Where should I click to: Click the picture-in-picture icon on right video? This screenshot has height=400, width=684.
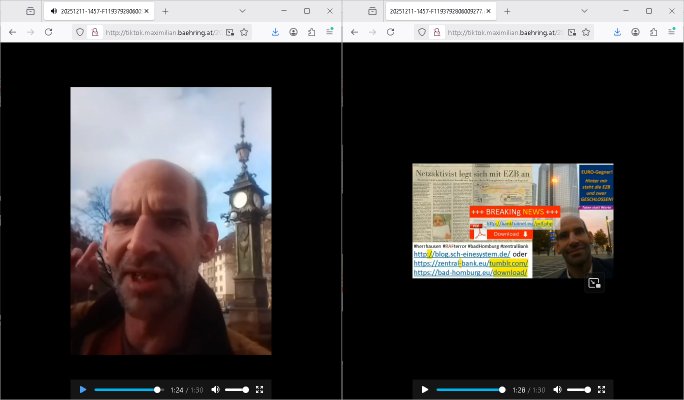click(594, 283)
